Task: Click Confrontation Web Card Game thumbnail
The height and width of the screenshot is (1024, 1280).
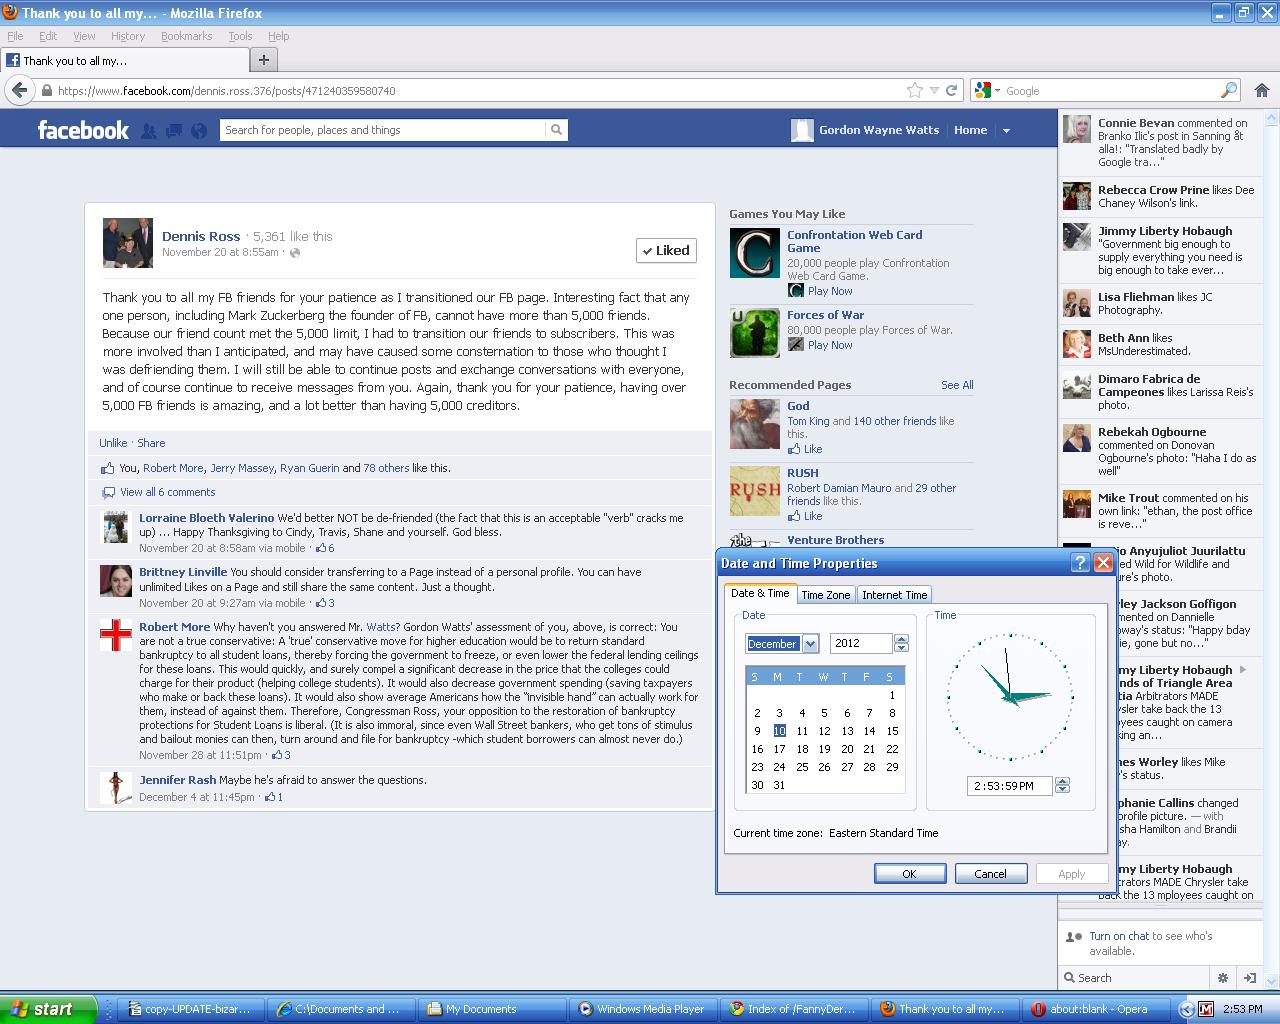Action: coord(754,253)
